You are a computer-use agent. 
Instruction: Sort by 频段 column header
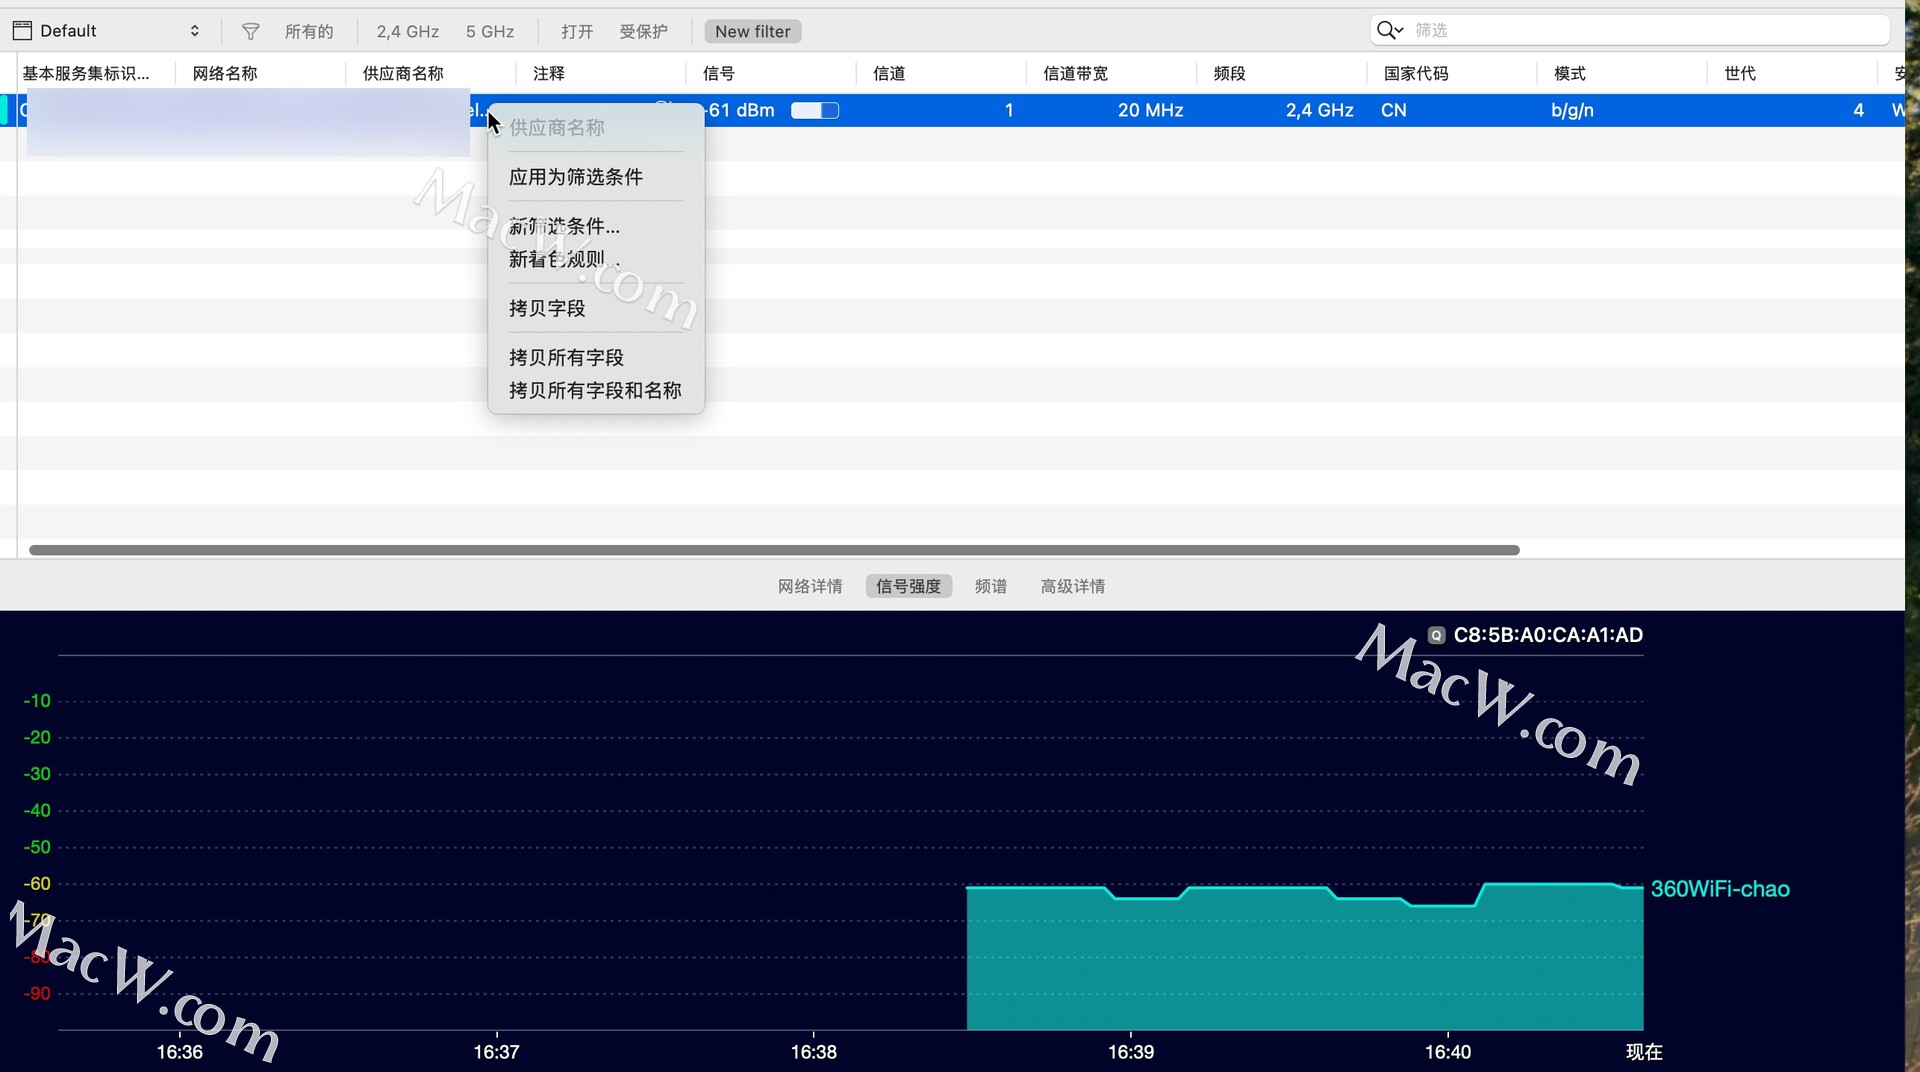click(x=1229, y=73)
